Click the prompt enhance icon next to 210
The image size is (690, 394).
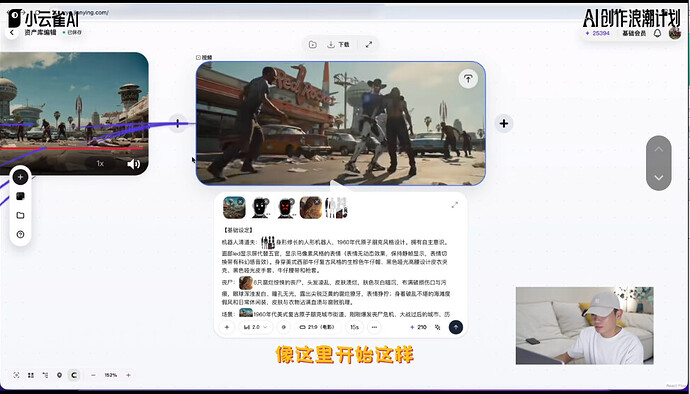coord(437,327)
